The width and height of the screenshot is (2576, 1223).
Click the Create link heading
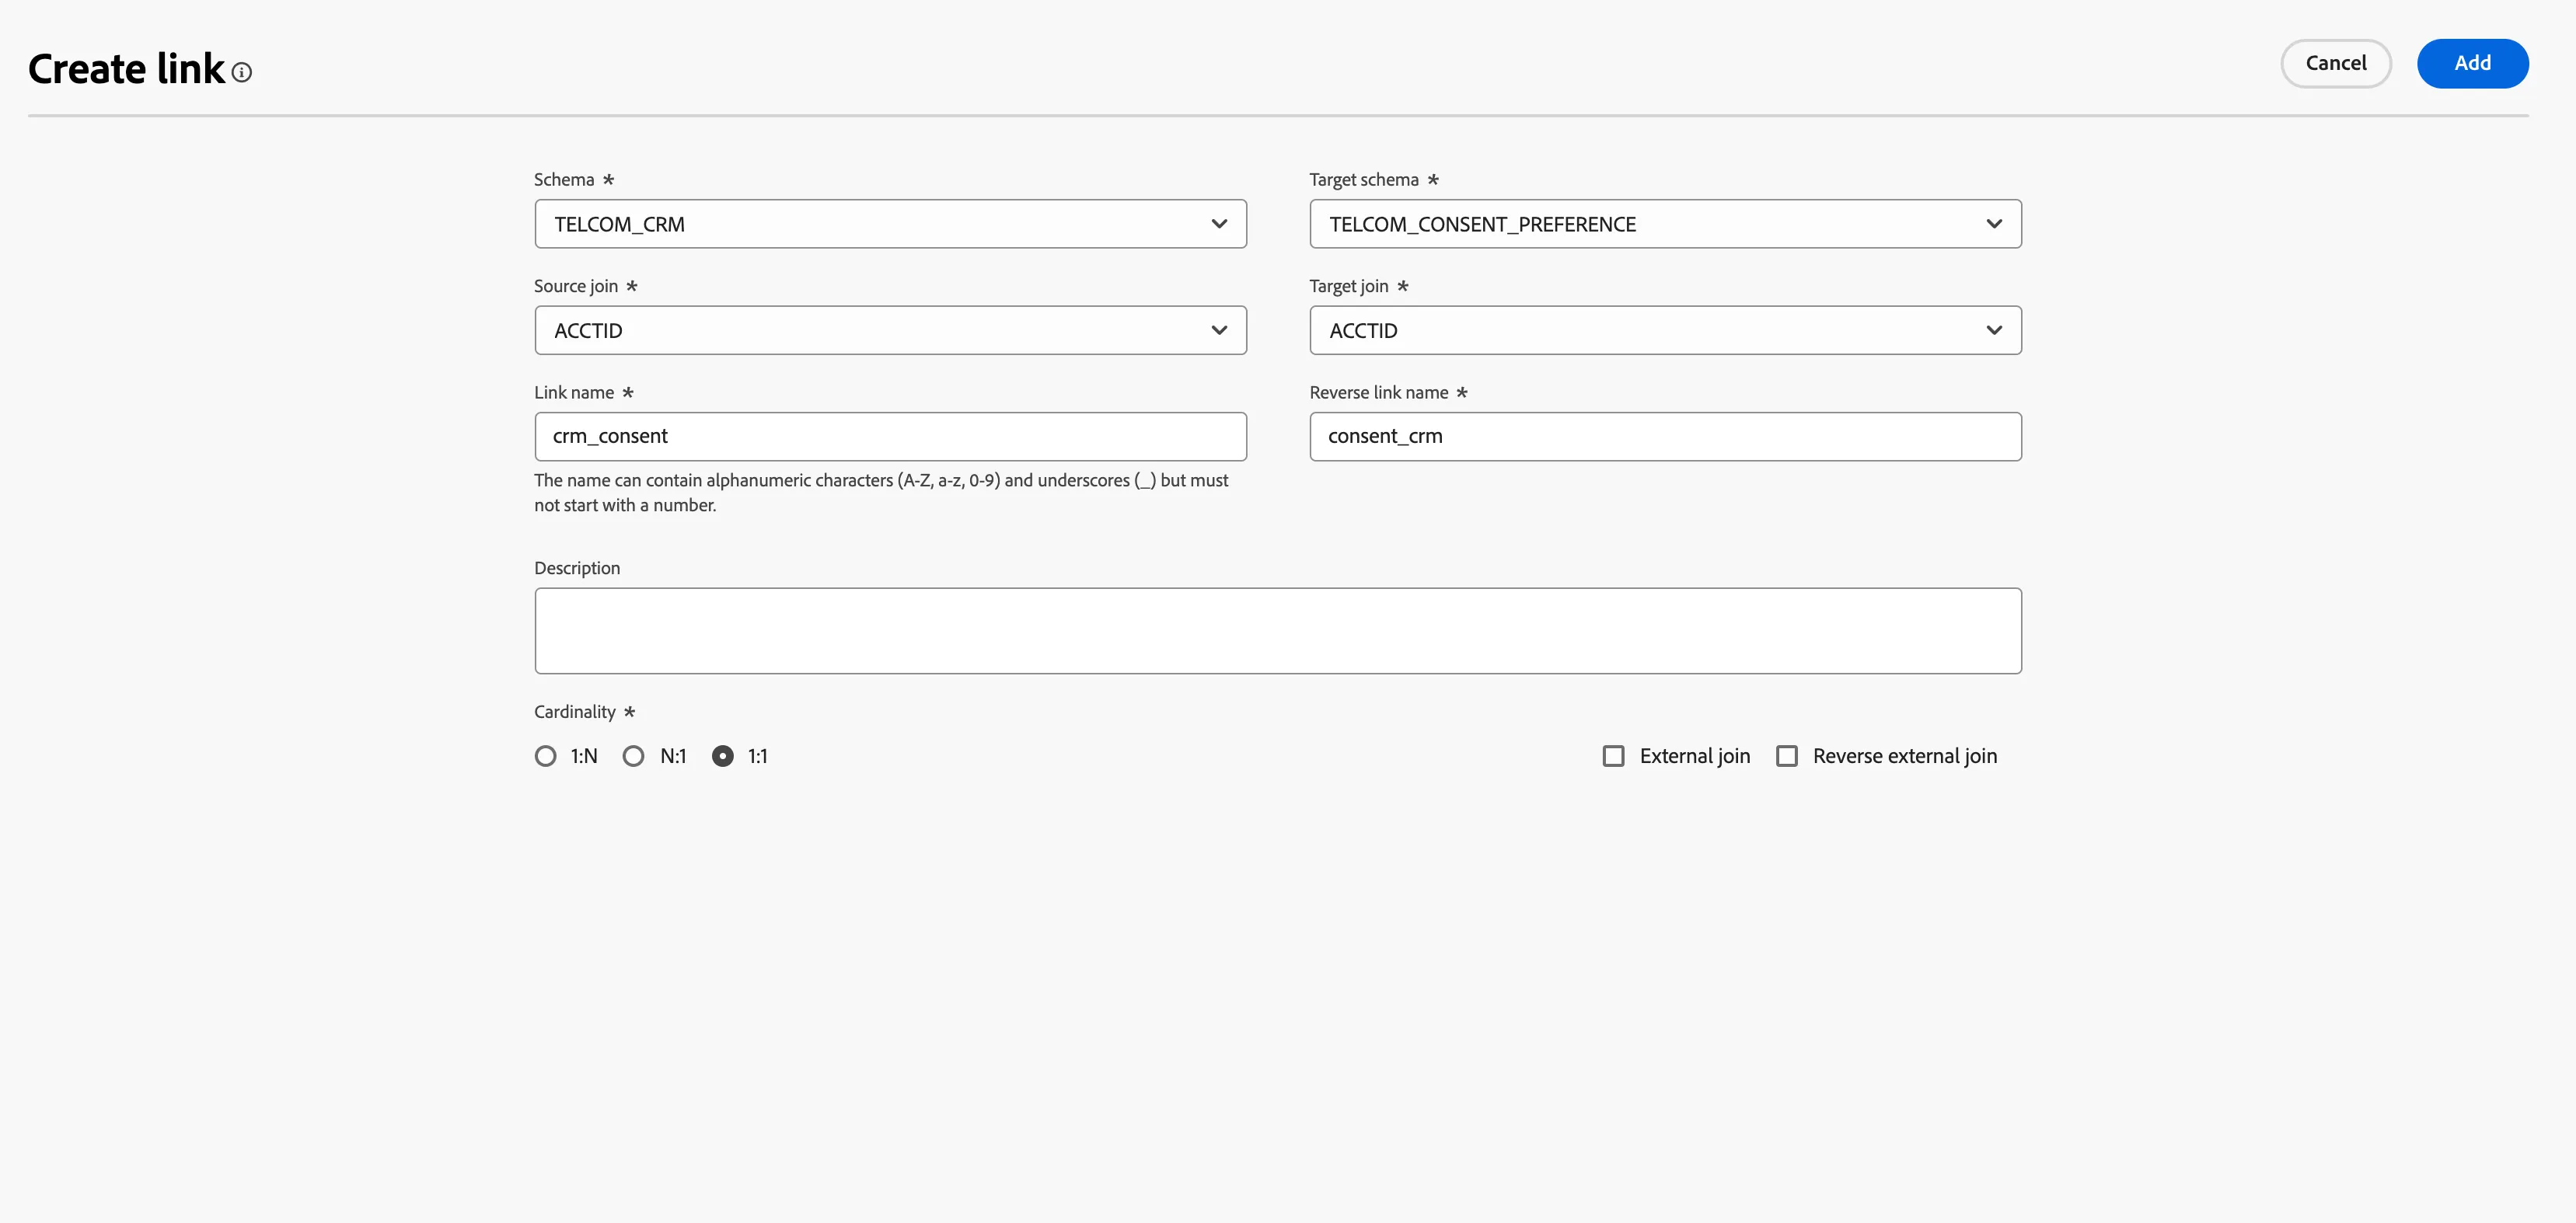point(127,69)
